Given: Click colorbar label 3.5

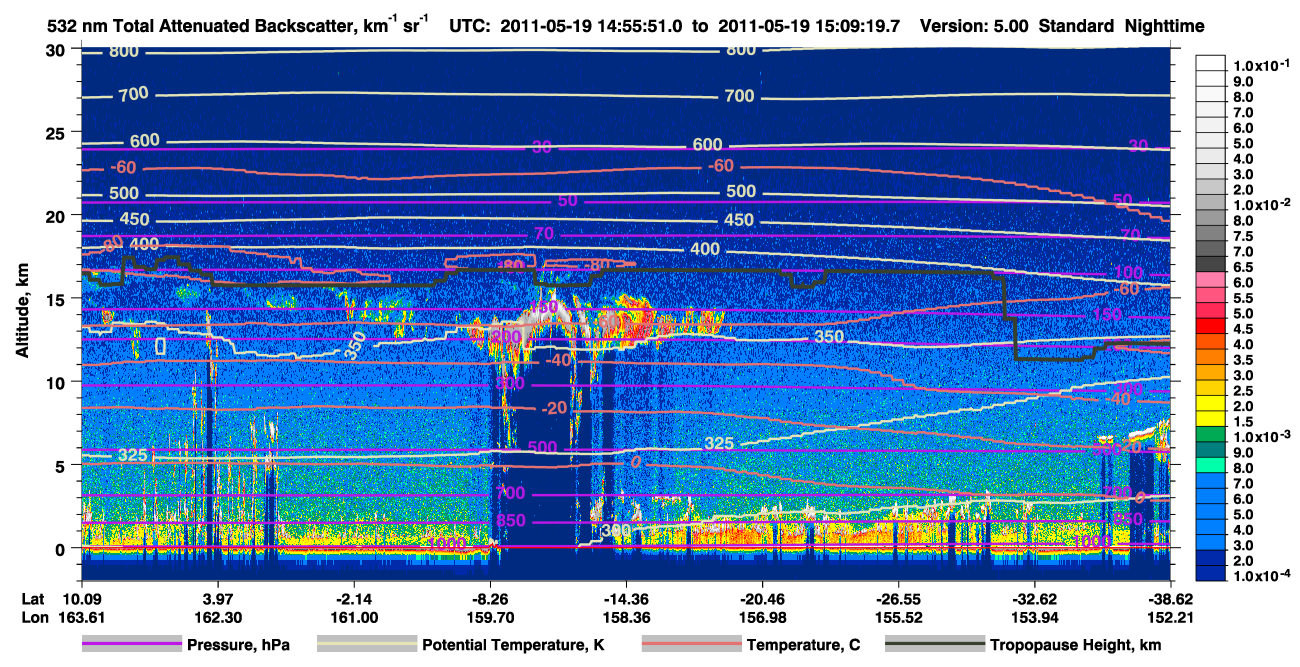Looking at the screenshot, I should (1243, 360).
